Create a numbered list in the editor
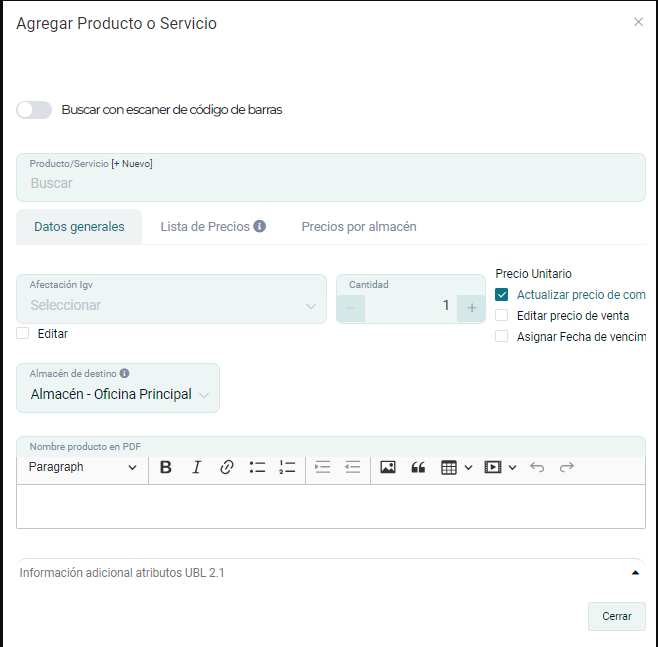Screen dimensions: 658x647 click(287, 467)
